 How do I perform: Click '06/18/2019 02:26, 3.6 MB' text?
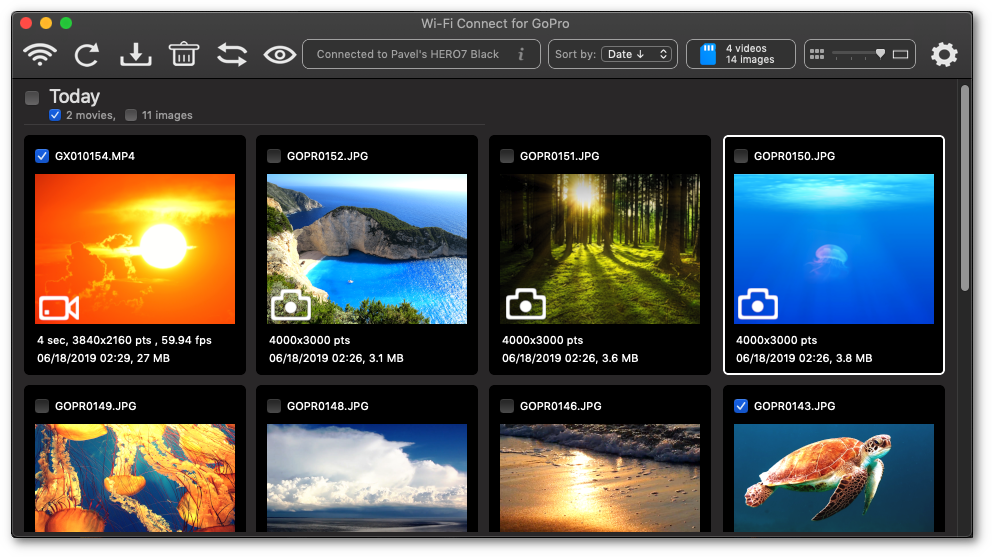[570, 358]
